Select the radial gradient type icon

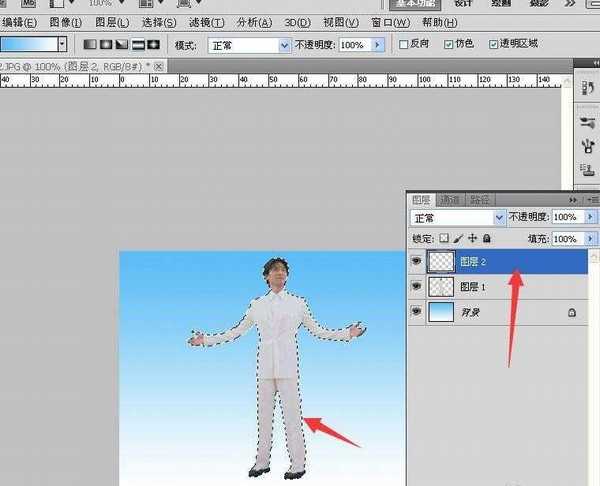[105, 45]
